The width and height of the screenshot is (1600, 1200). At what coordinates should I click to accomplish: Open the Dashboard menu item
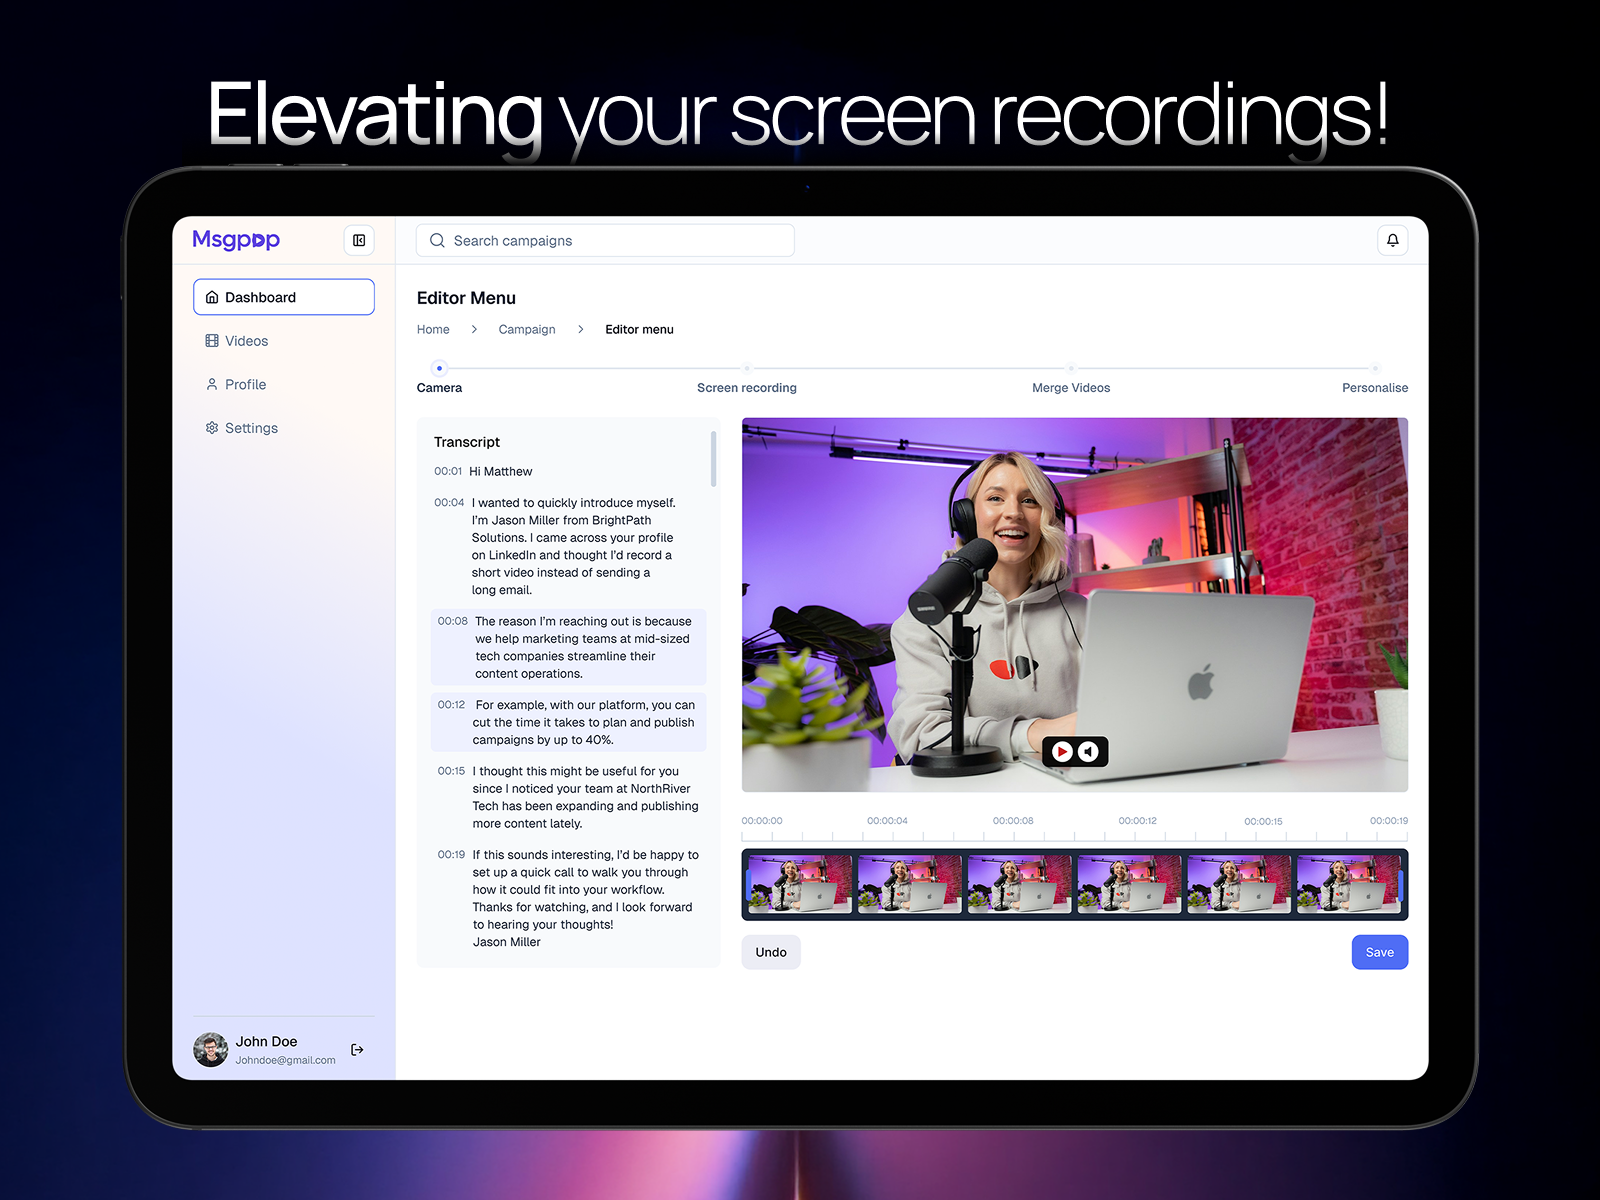pos(284,297)
